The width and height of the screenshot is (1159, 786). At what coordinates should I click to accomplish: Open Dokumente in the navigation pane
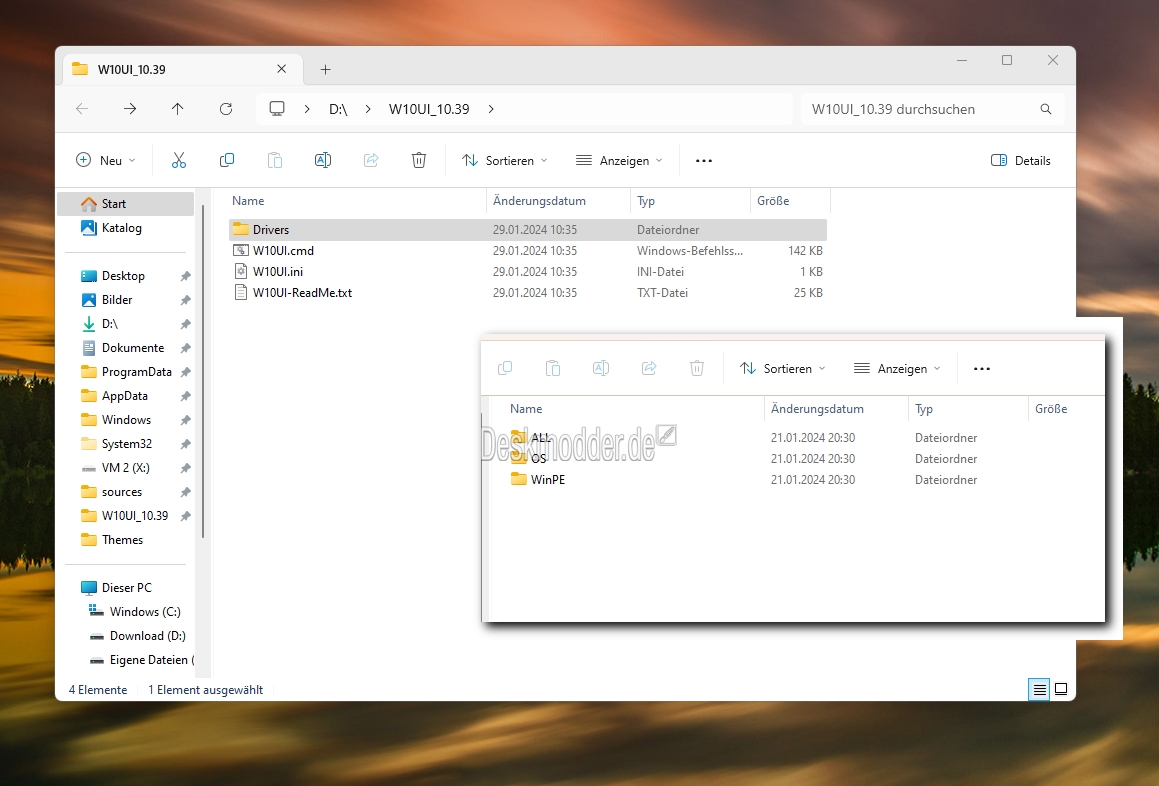point(126,348)
